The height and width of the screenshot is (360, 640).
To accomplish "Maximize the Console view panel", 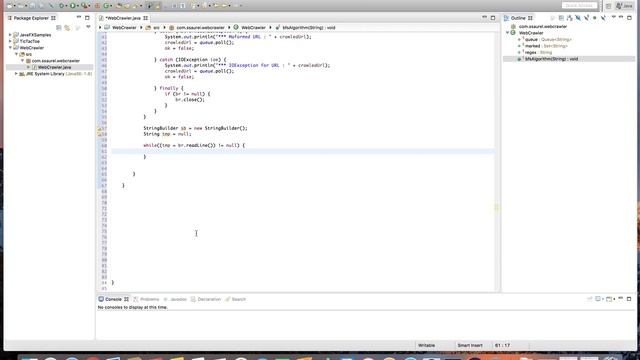I will [629, 299].
